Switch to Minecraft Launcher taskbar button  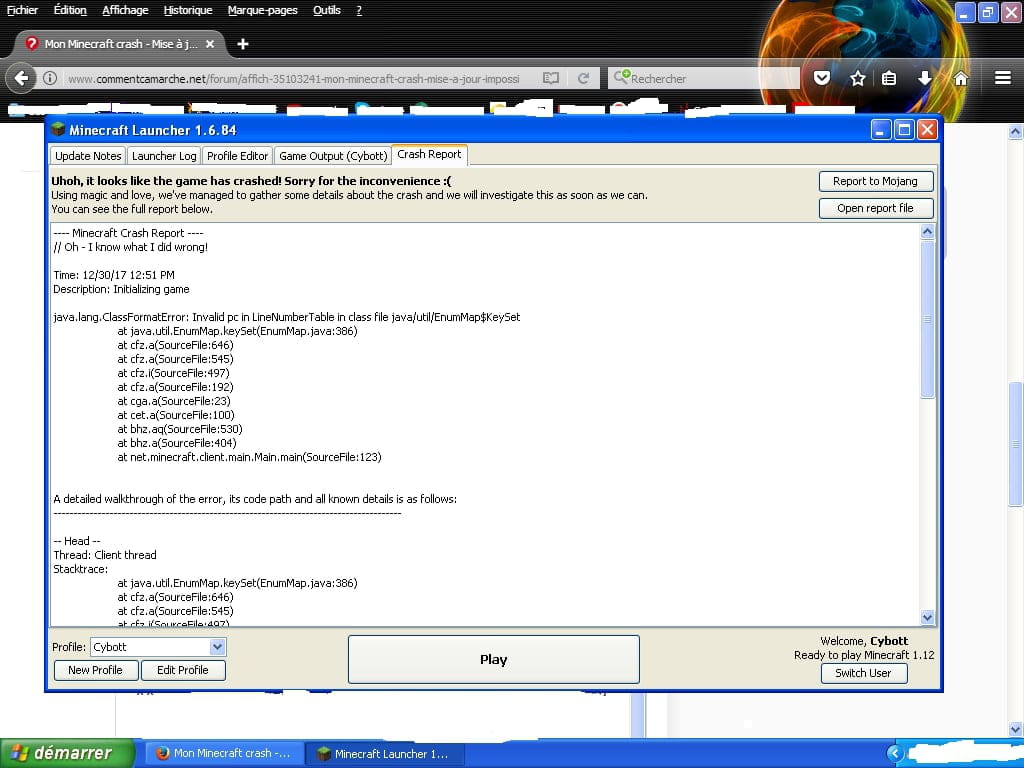pos(385,754)
